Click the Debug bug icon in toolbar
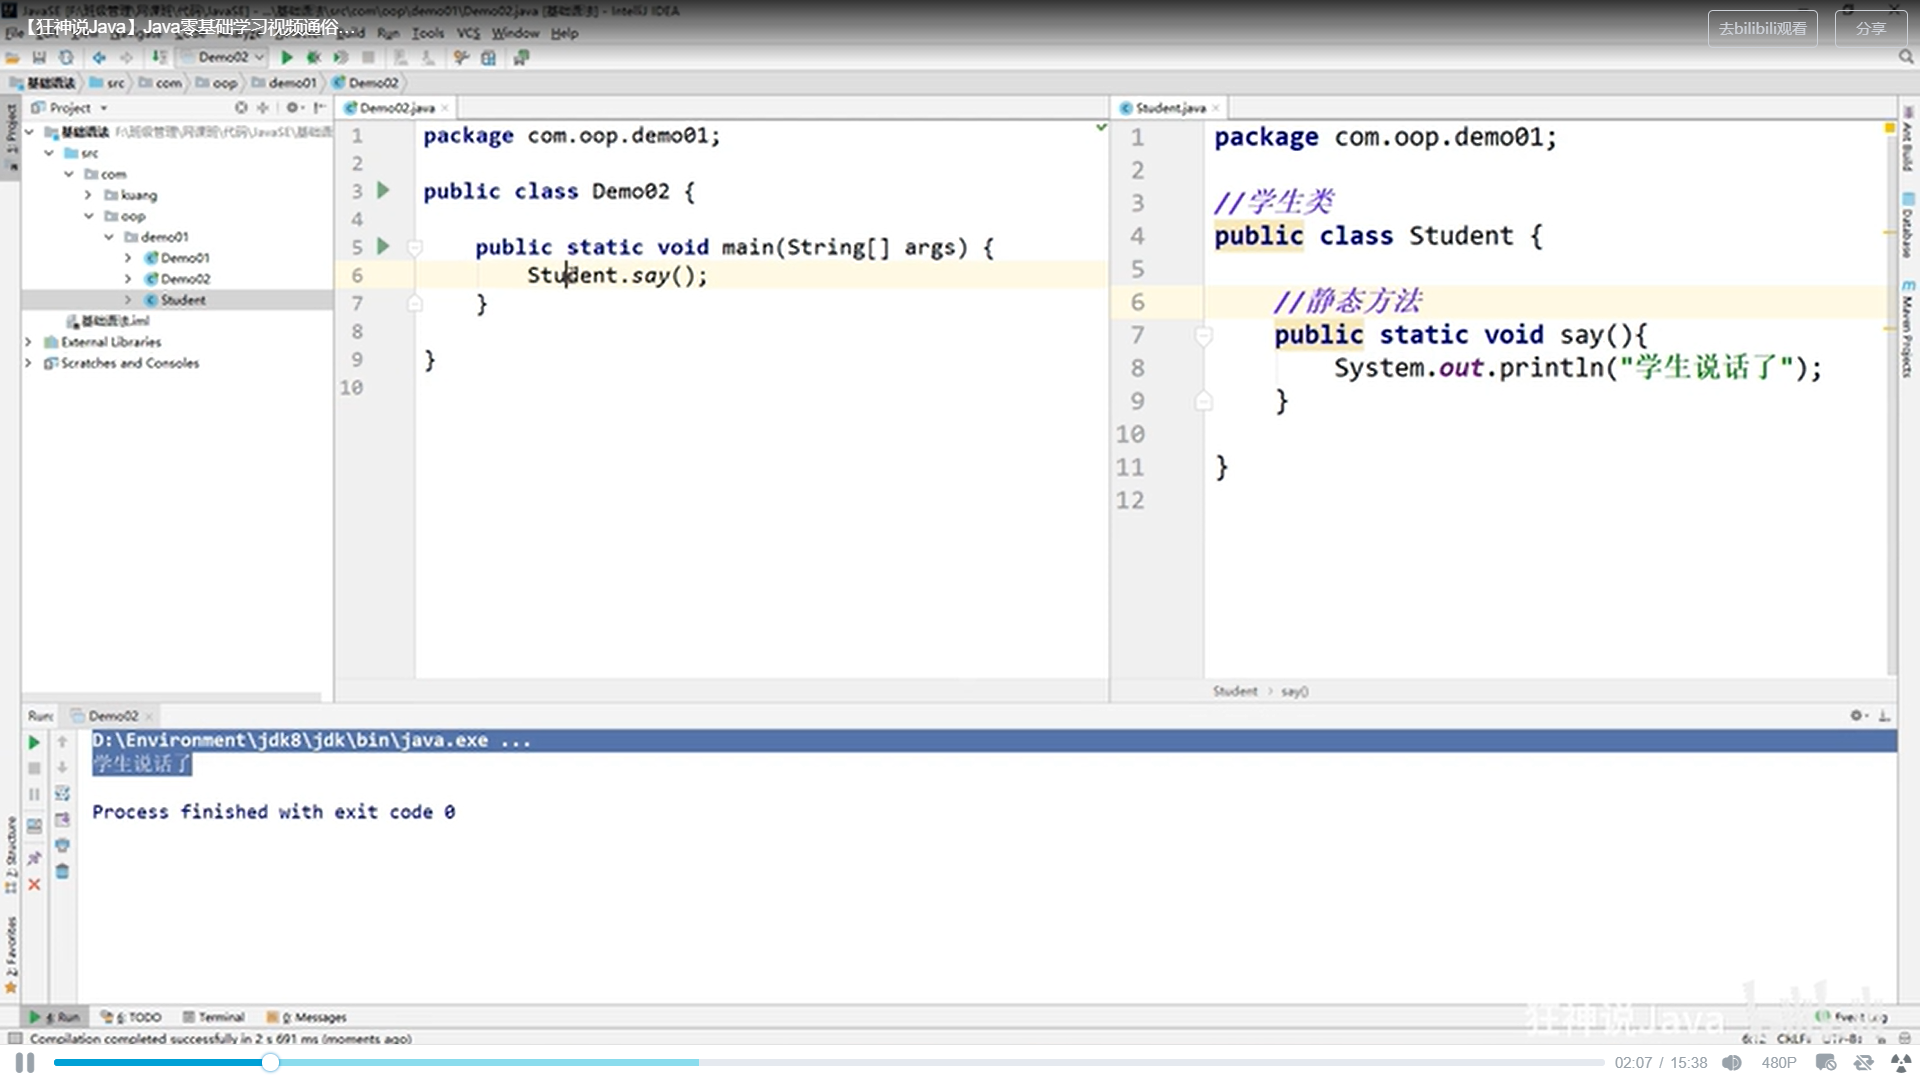1920x1080 pixels. [x=314, y=58]
